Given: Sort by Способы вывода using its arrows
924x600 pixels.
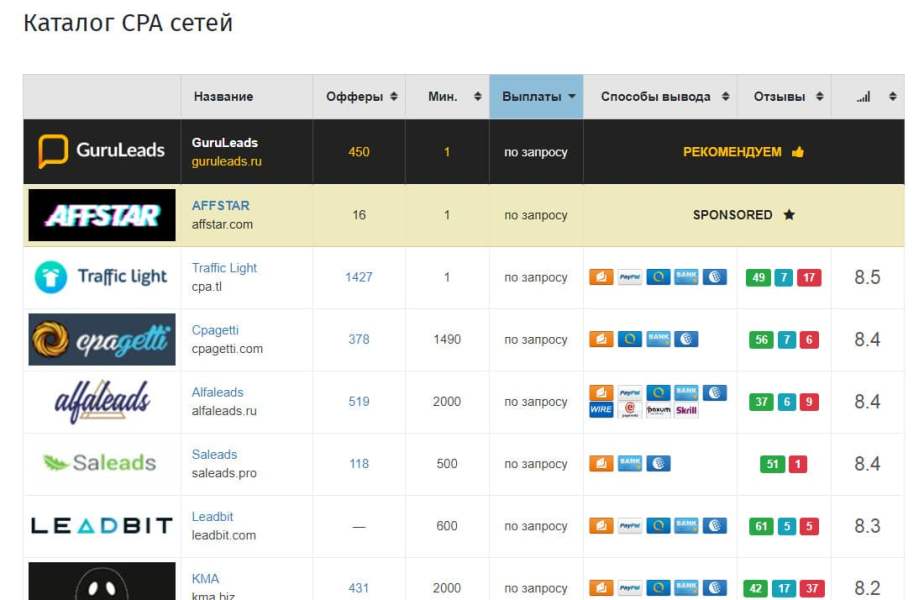Looking at the screenshot, I should 725,97.
